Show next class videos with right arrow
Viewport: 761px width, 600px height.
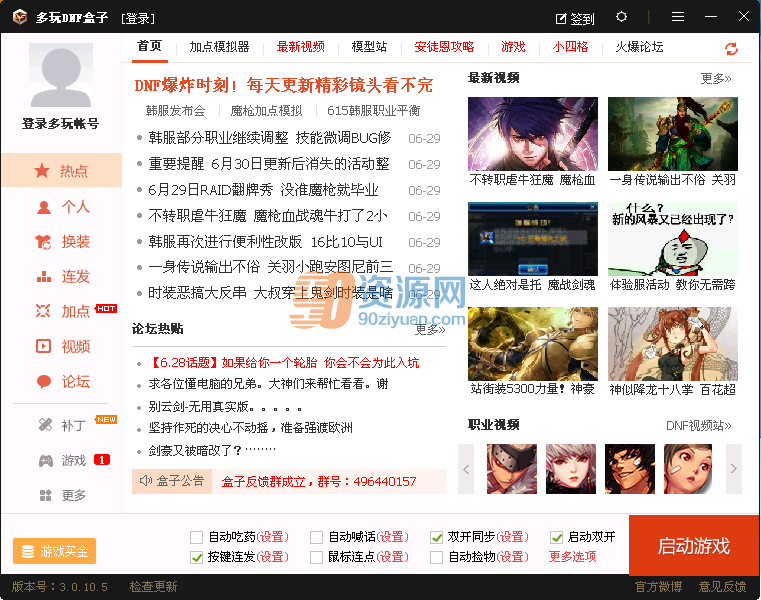734,469
